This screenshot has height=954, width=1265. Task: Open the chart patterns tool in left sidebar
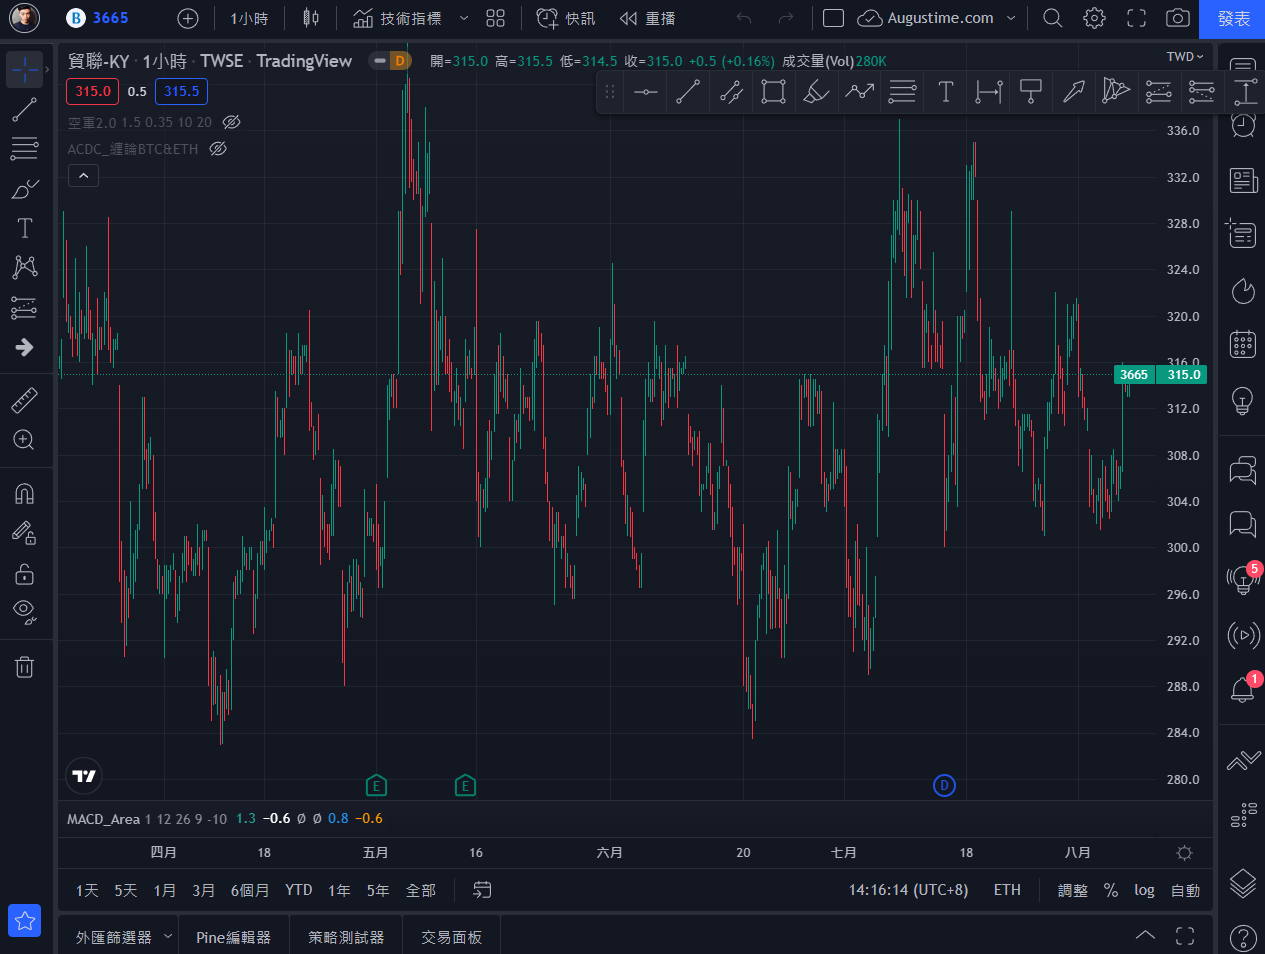click(25, 267)
